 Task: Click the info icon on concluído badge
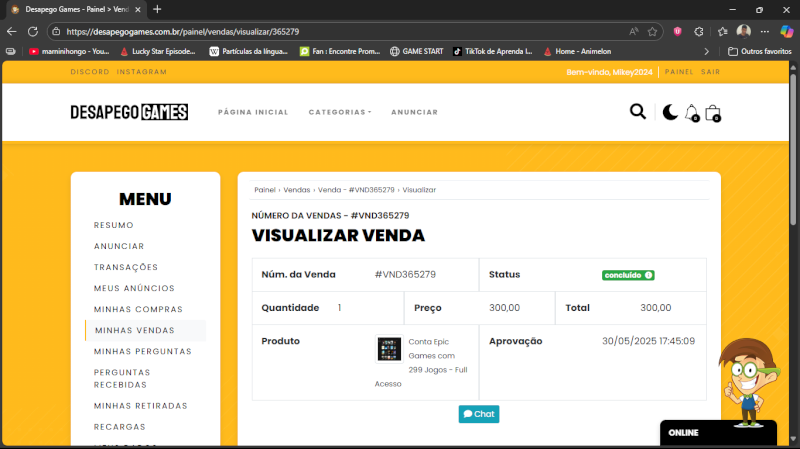(648, 275)
